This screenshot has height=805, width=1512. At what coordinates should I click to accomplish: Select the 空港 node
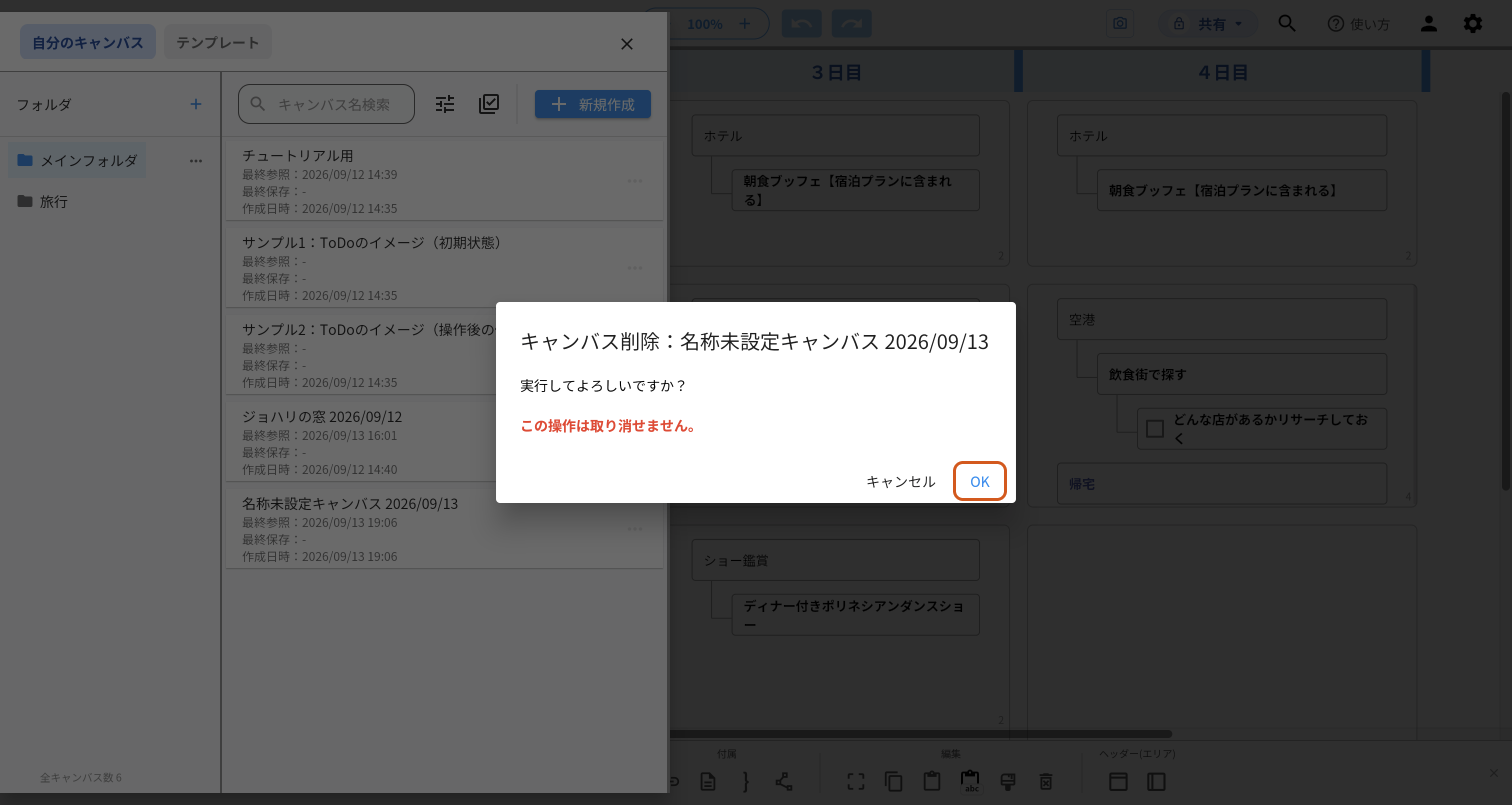click(x=1222, y=320)
